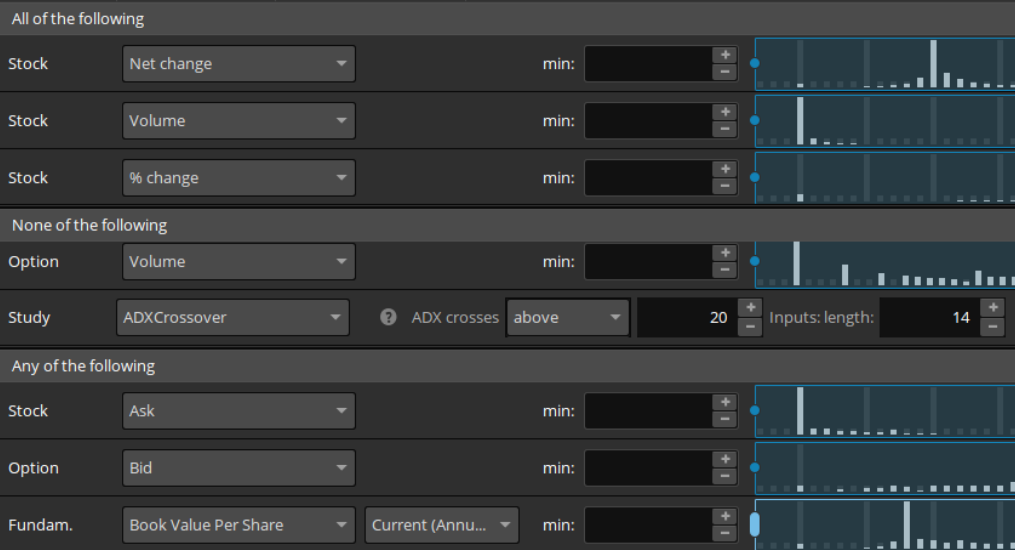The height and width of the screenshot is (550, 1015).
Task: Click the Net change min input field
Action: 648,64
